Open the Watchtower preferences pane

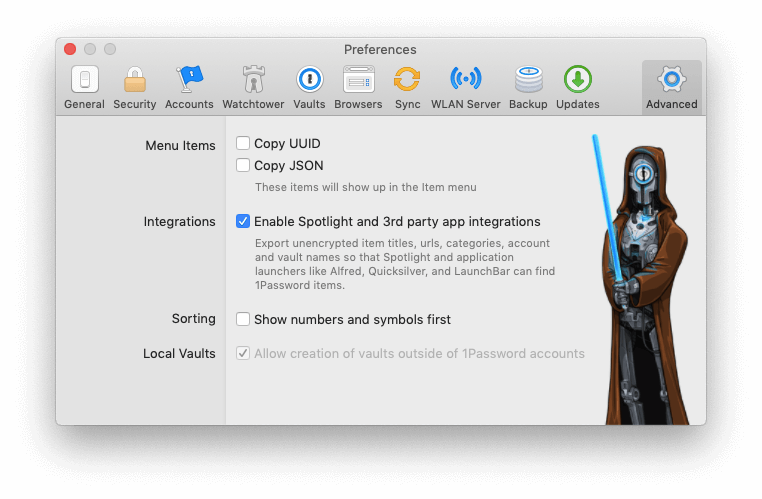[x=253, y=88]
